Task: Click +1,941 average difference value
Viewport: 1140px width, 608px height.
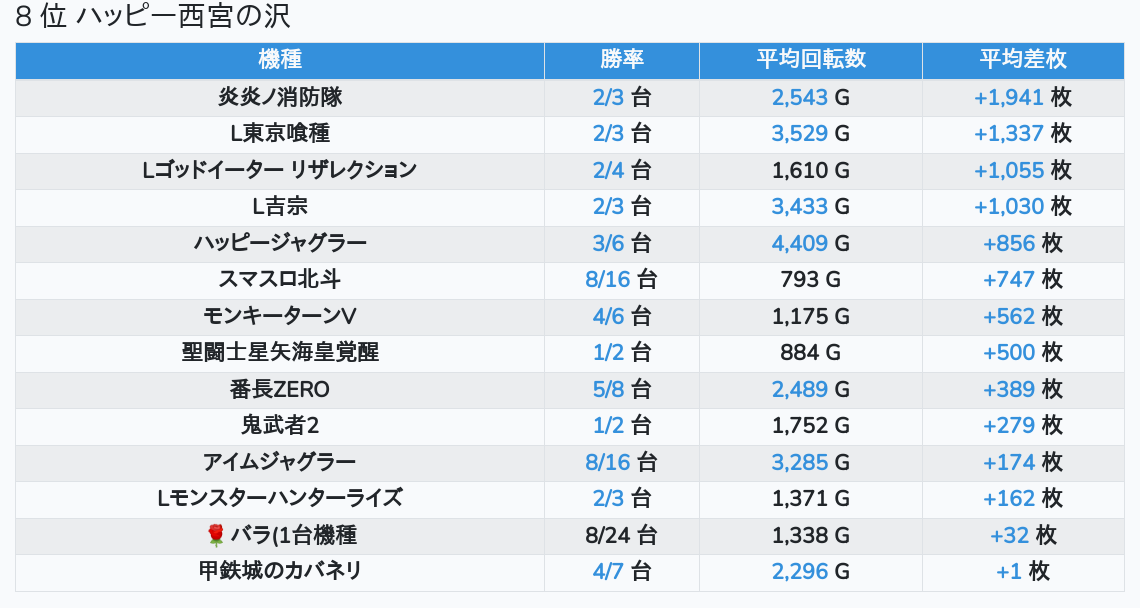Action: click(x=1008, y=97)
